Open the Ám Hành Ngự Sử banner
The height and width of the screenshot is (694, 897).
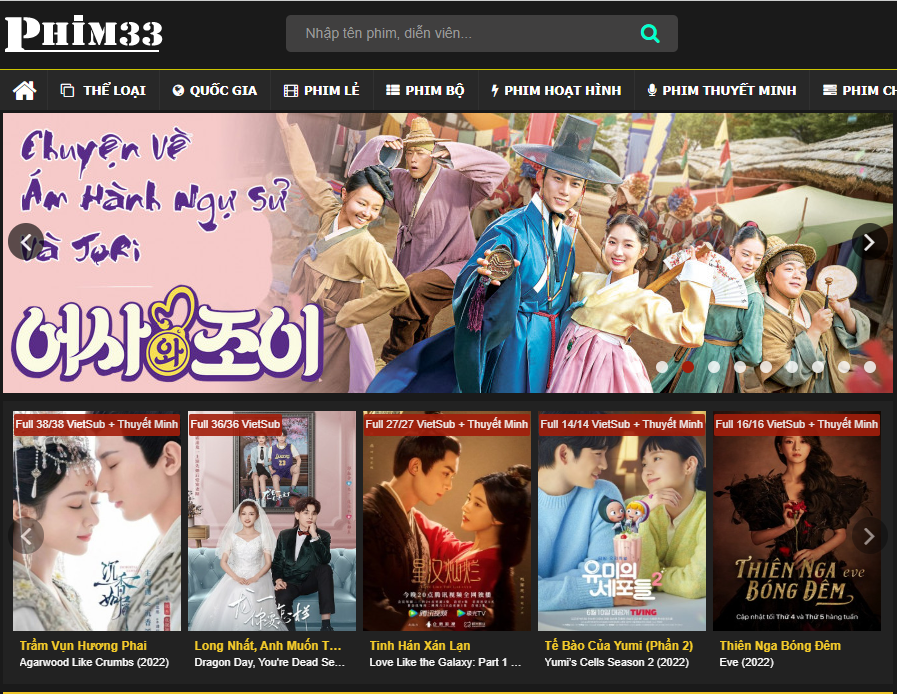[447, 253]
